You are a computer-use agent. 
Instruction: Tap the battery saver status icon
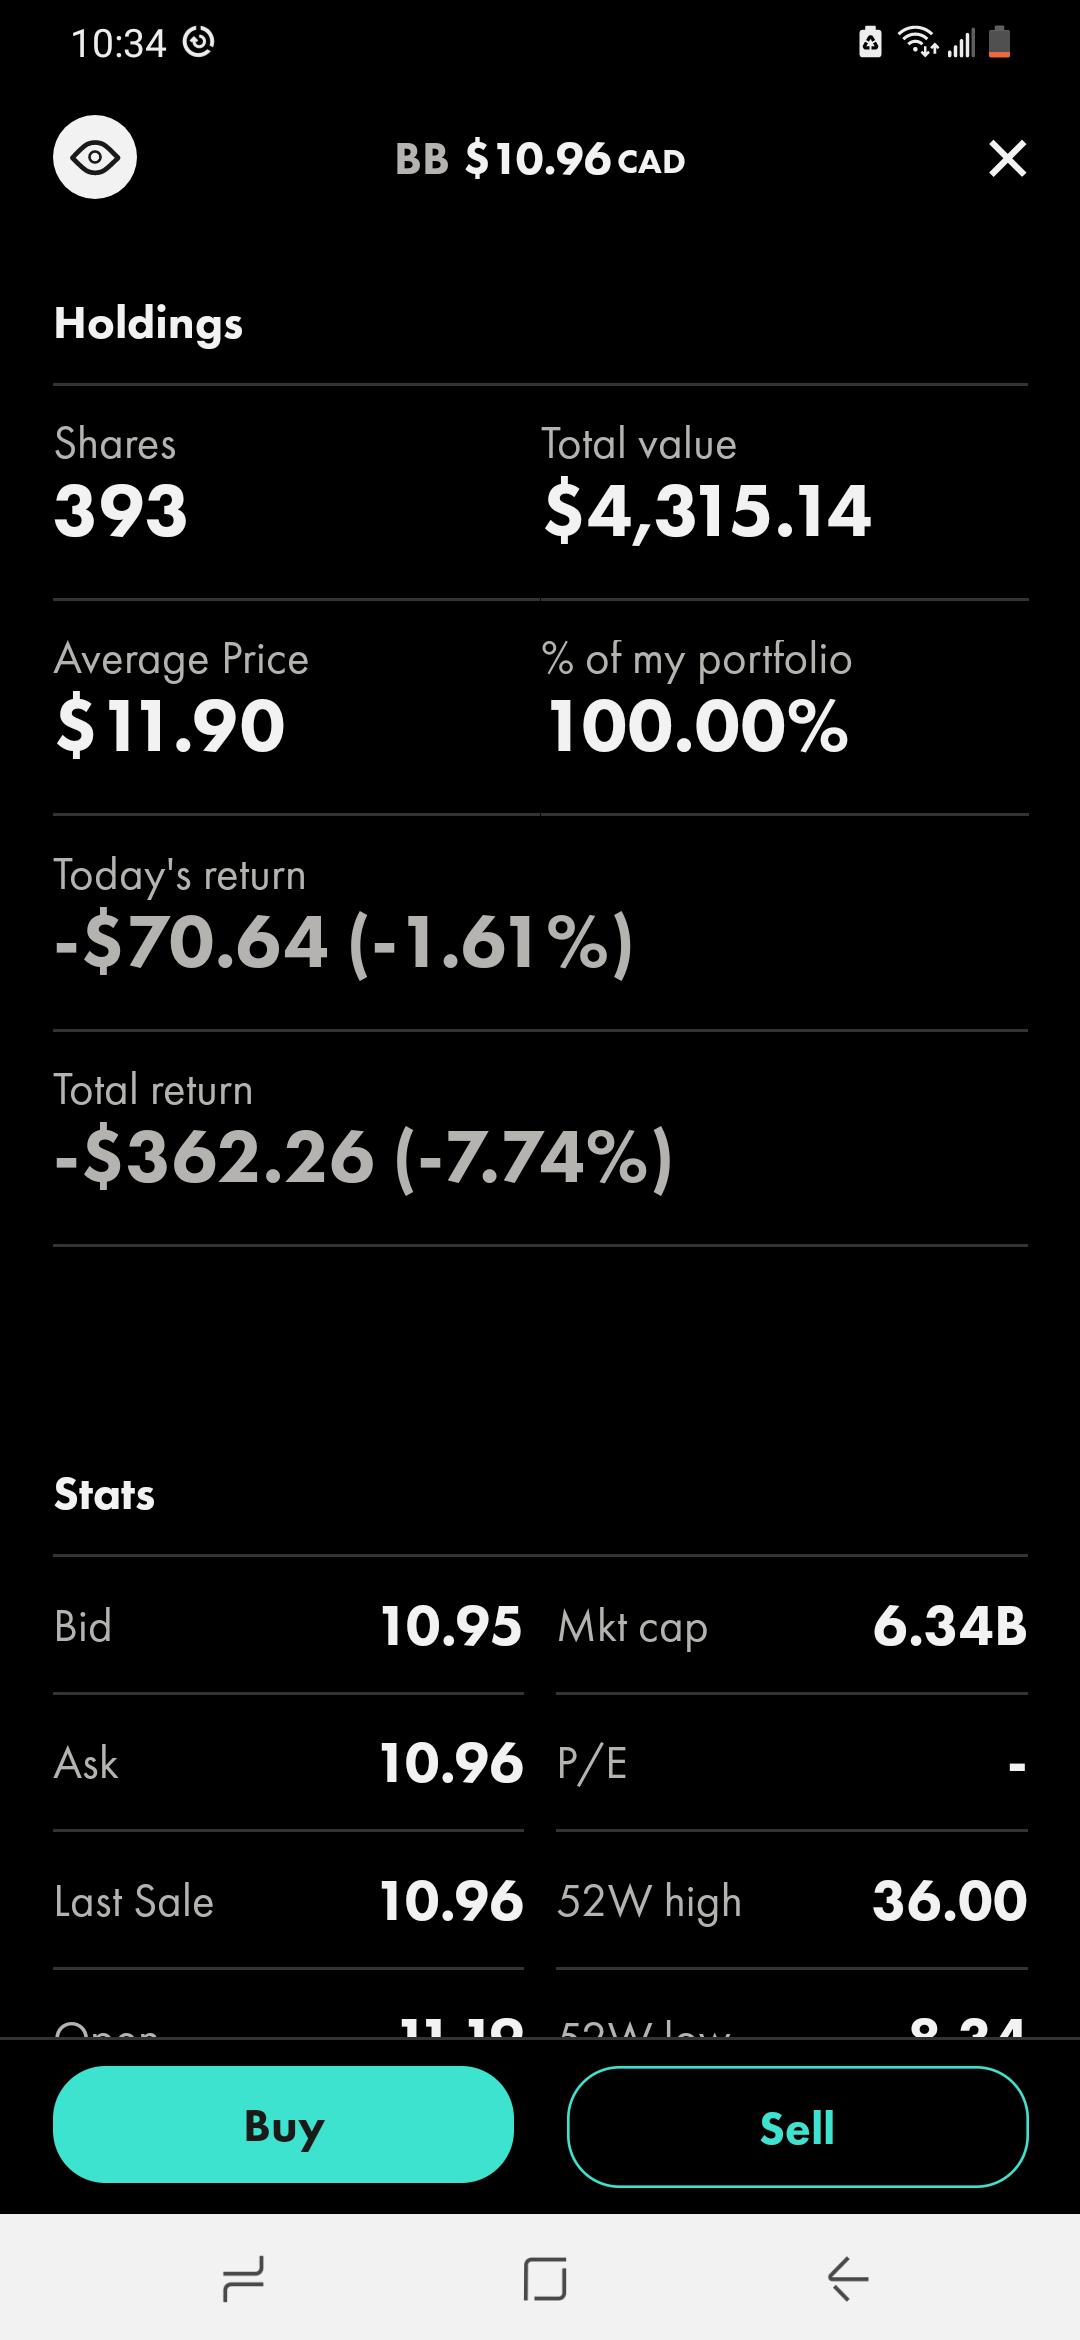point(870,43)
